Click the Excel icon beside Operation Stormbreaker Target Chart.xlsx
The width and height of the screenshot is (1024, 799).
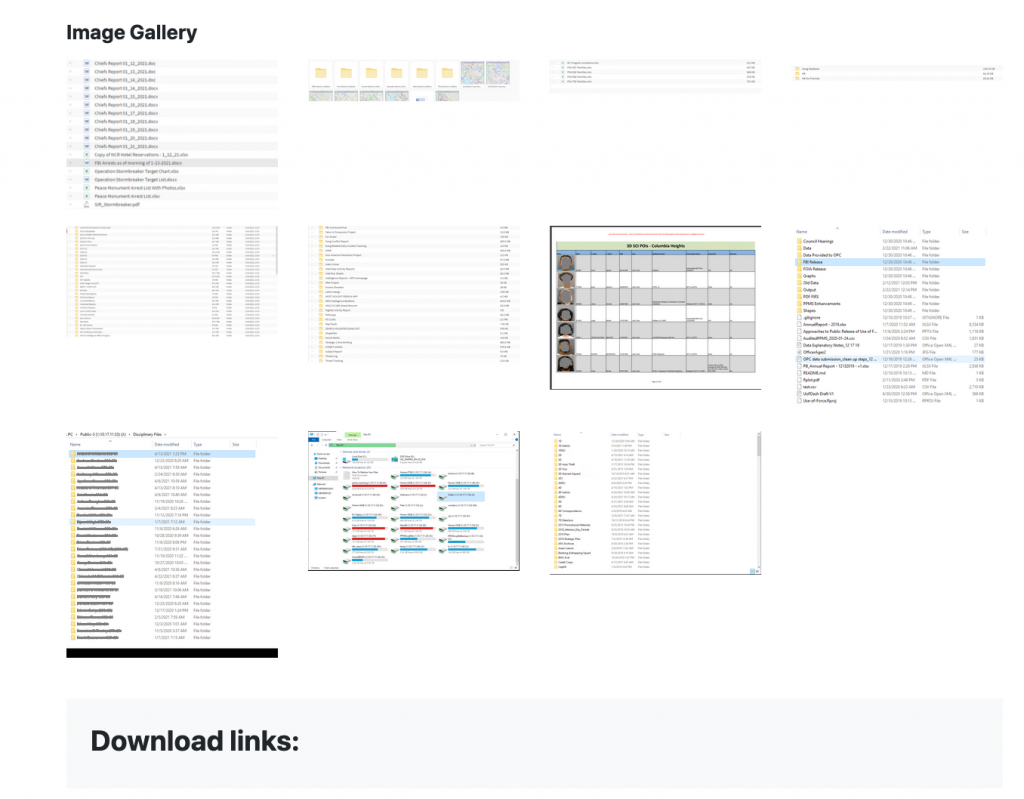pyautogui.click(x=88, y=172)
